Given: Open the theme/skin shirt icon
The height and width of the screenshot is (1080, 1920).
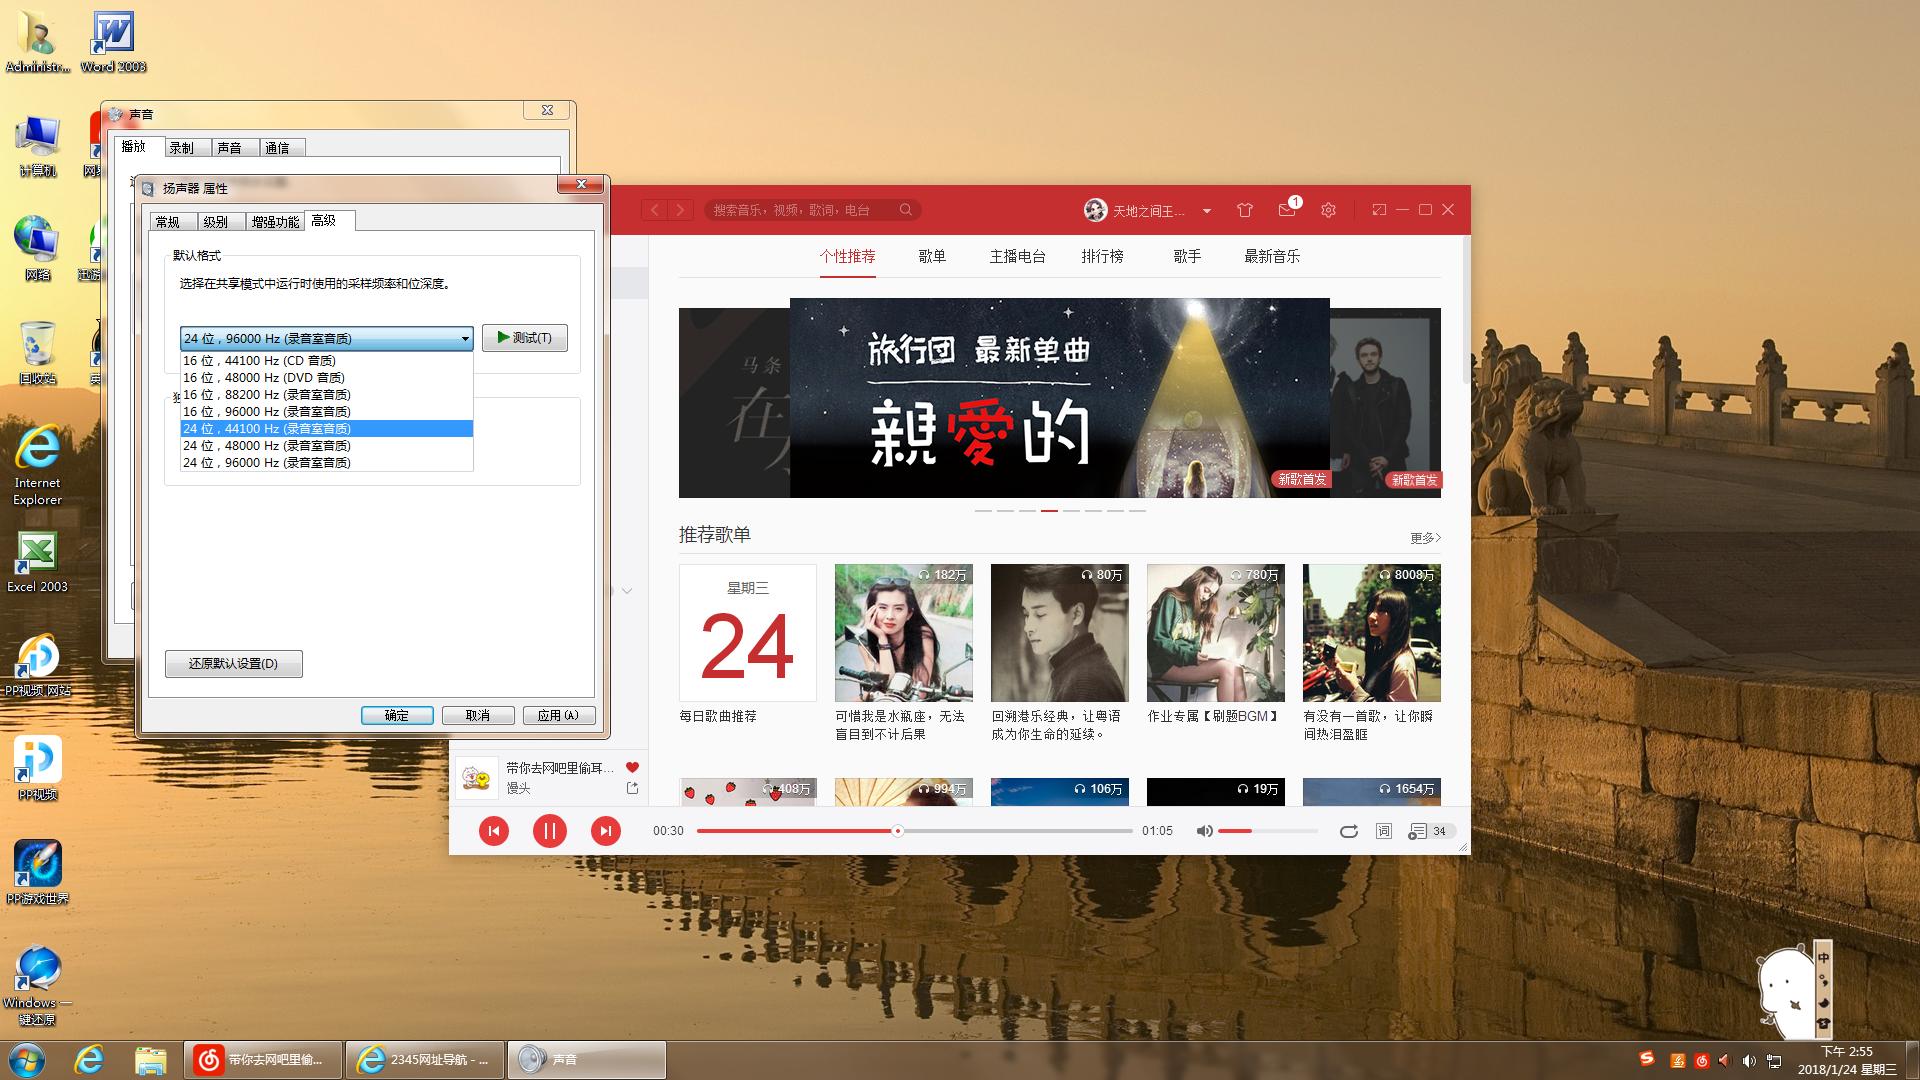Looking at the screenshot, I should [1244, 210].
